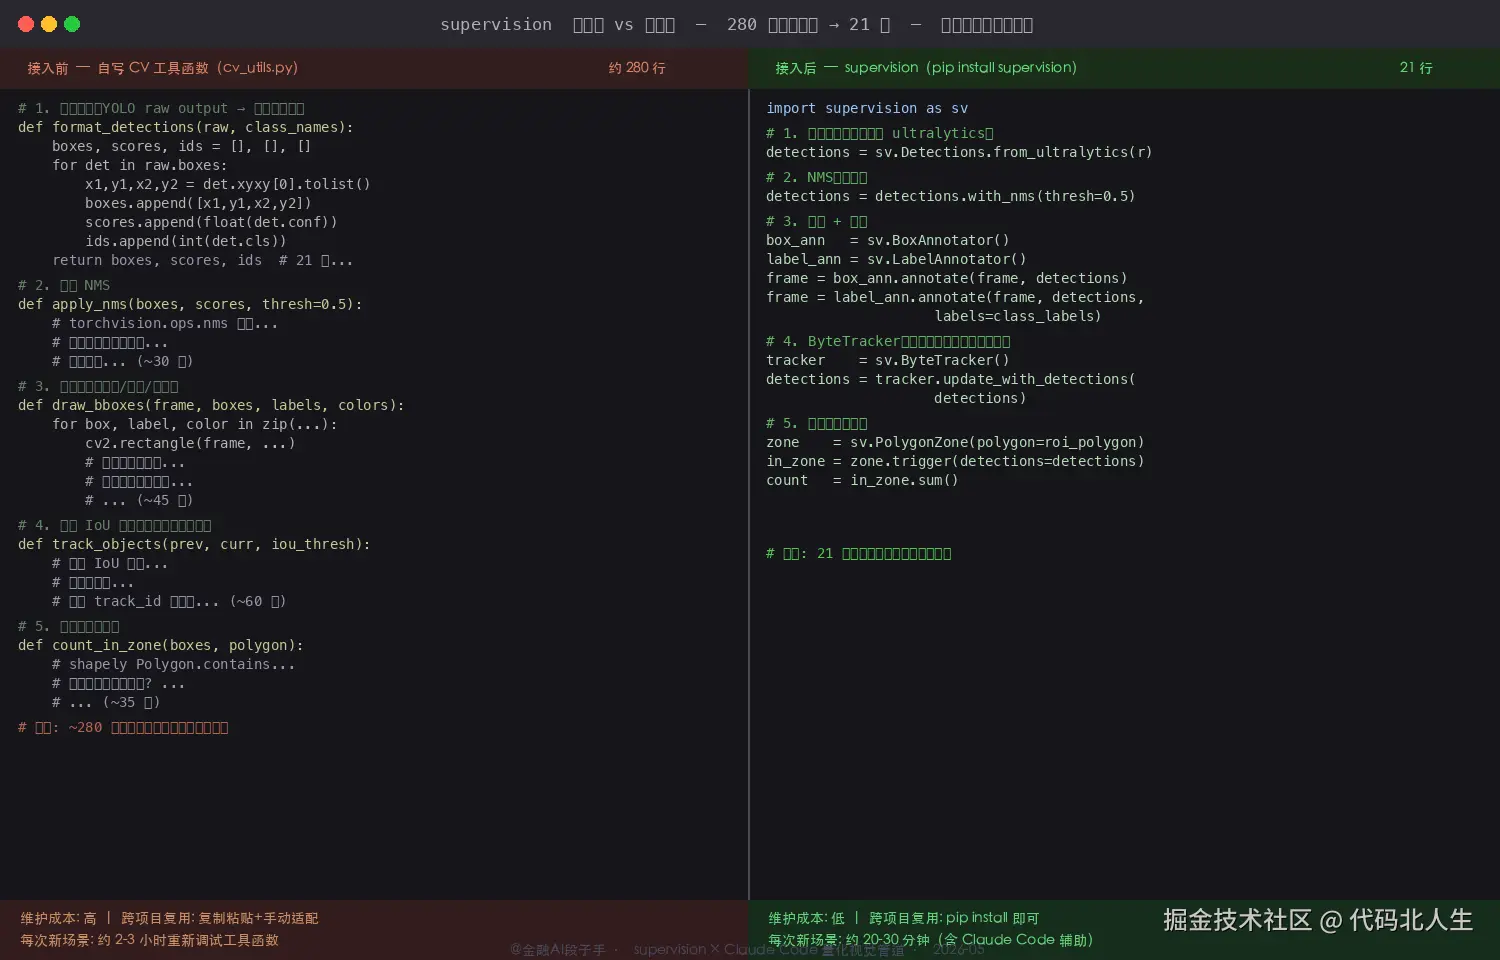Click the '每次新场景: 约 20-30 分钟' footer line
1500x960 pixels.
point(930,940)
